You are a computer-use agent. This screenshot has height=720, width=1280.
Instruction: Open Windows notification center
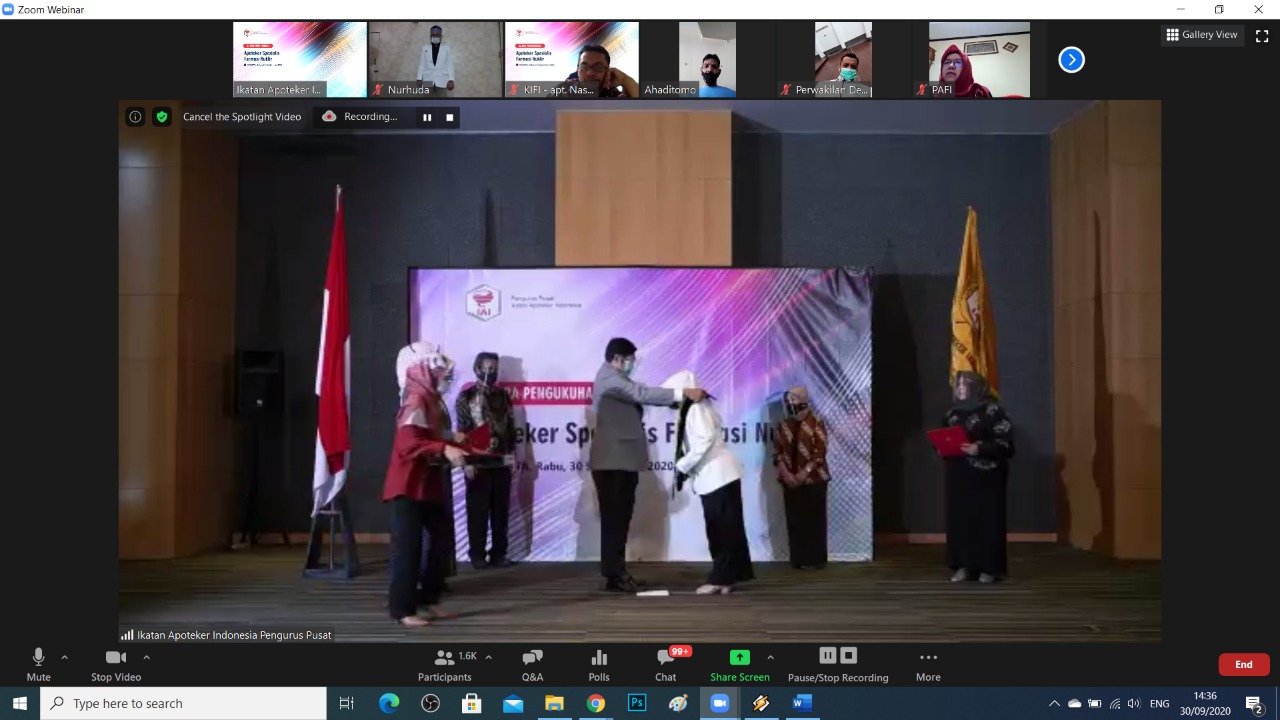pos(1255,703)
